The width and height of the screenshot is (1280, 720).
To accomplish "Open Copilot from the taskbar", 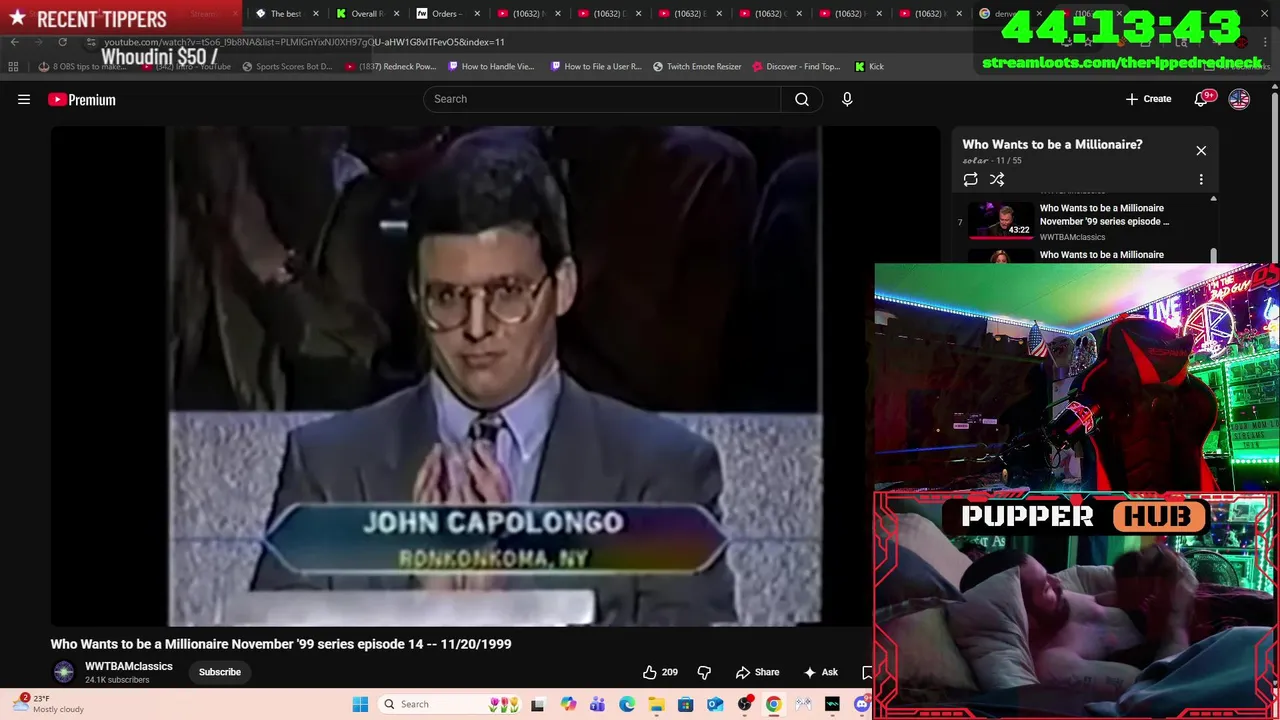I will 568,704.
